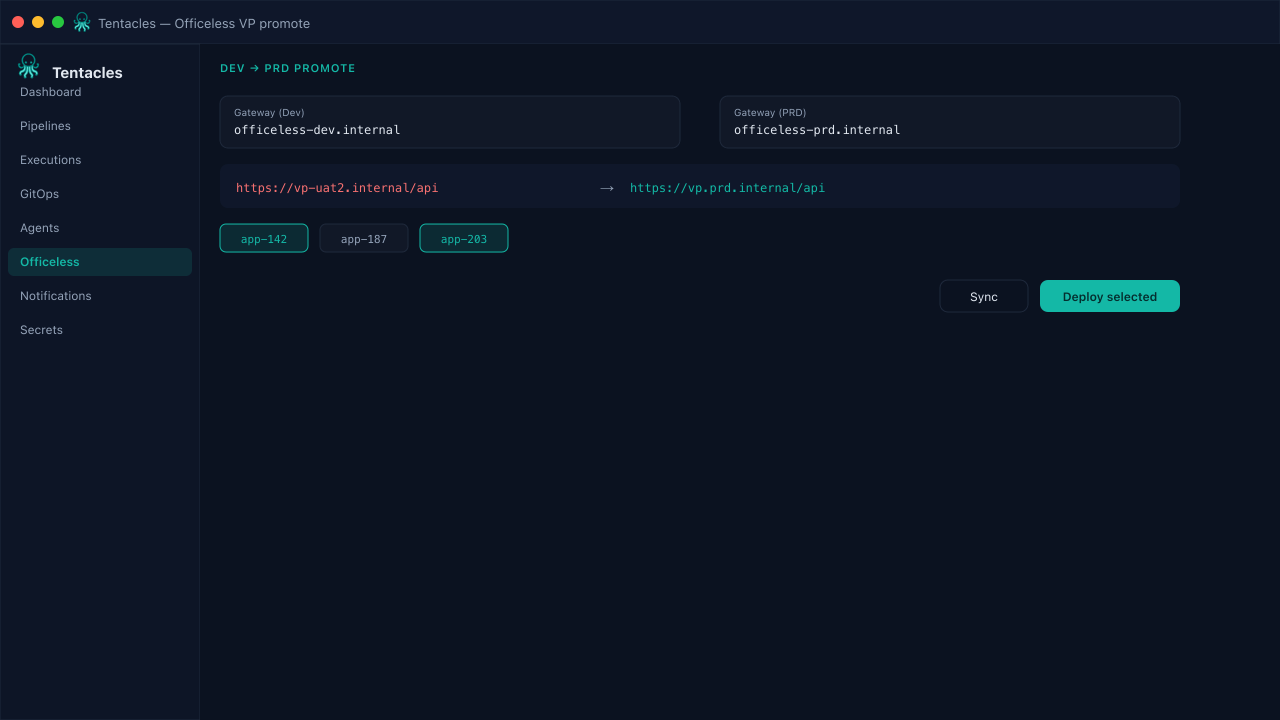Close the window with the red button

point(18,22)
